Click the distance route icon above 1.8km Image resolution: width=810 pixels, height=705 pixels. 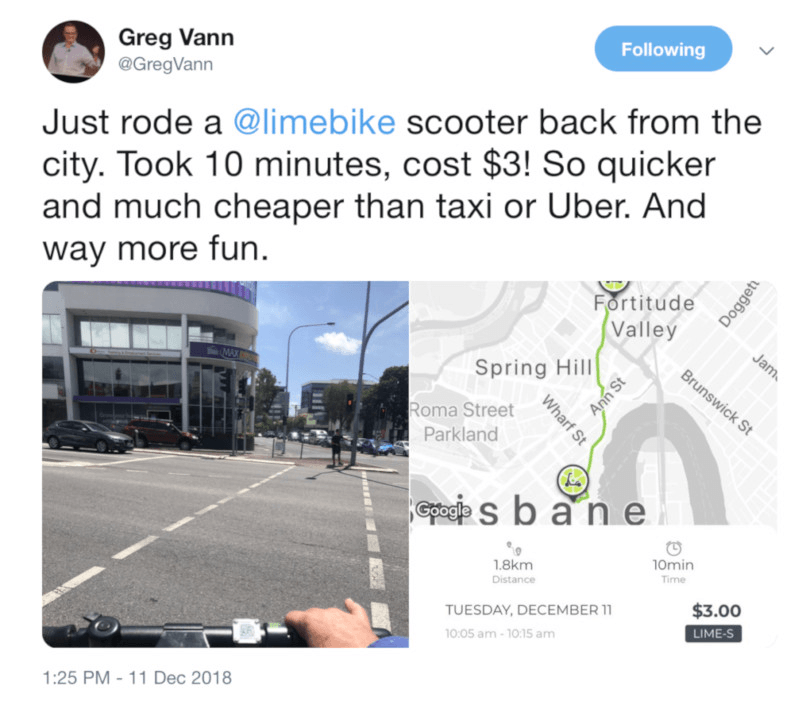tap(514, 547)
